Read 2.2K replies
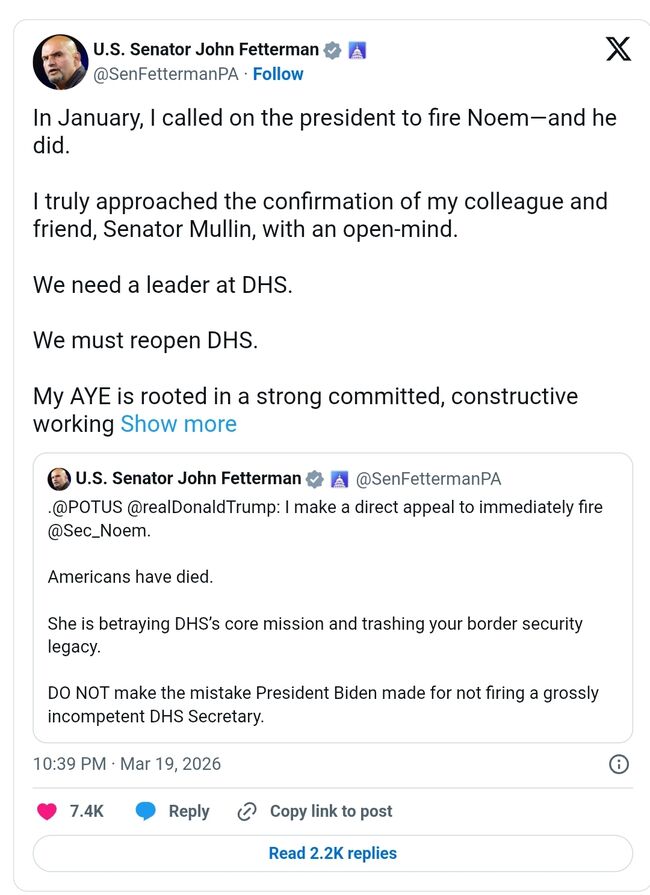 332,853
